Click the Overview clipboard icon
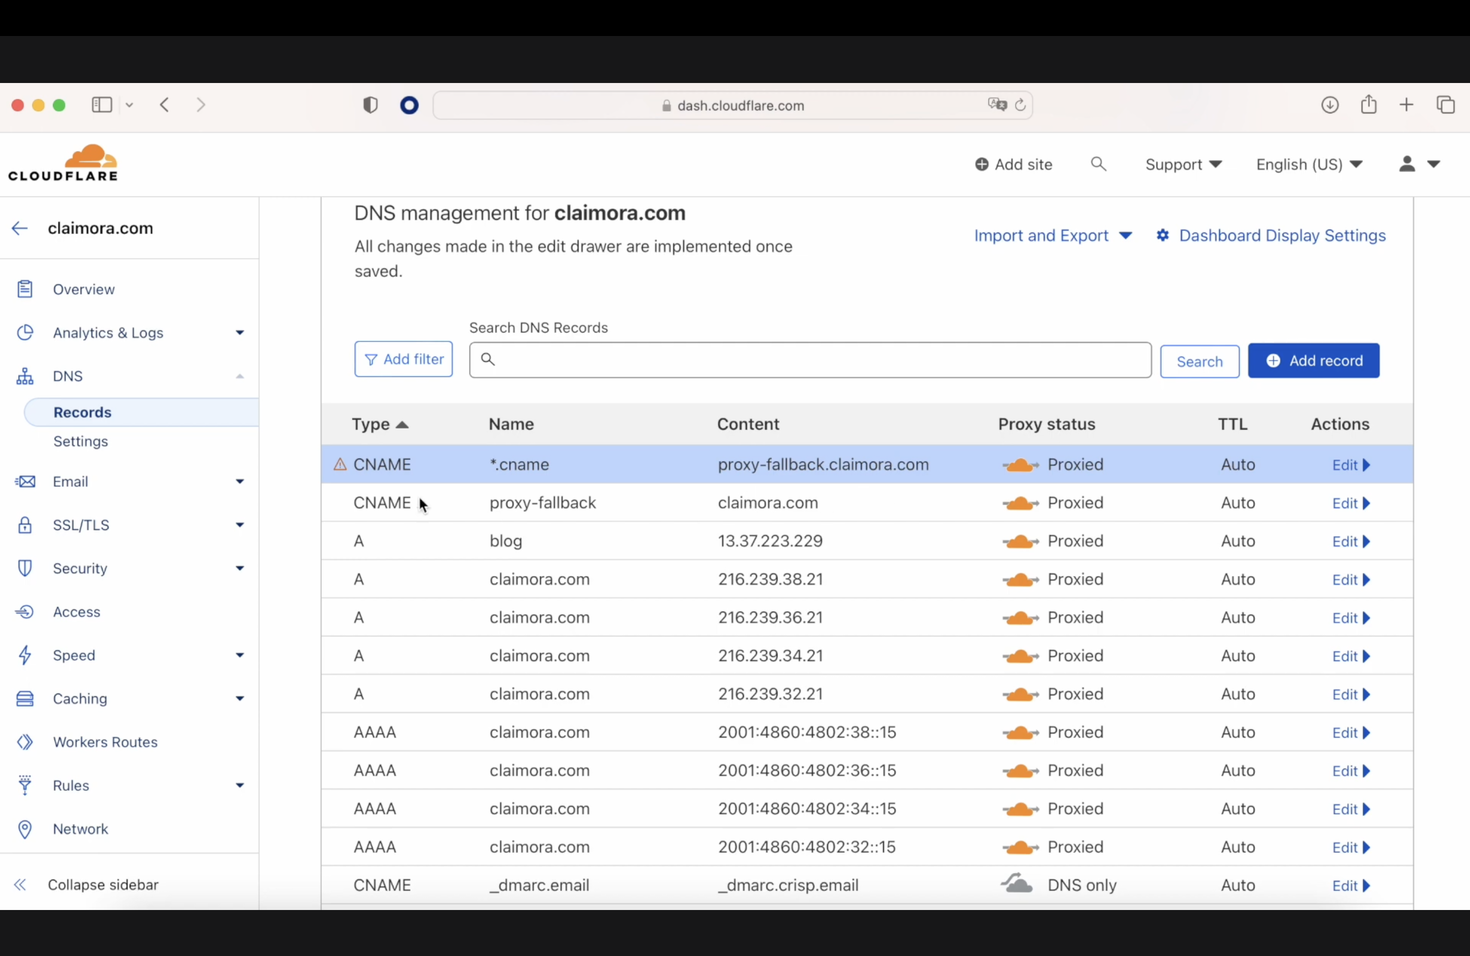 tap(25, 289)
